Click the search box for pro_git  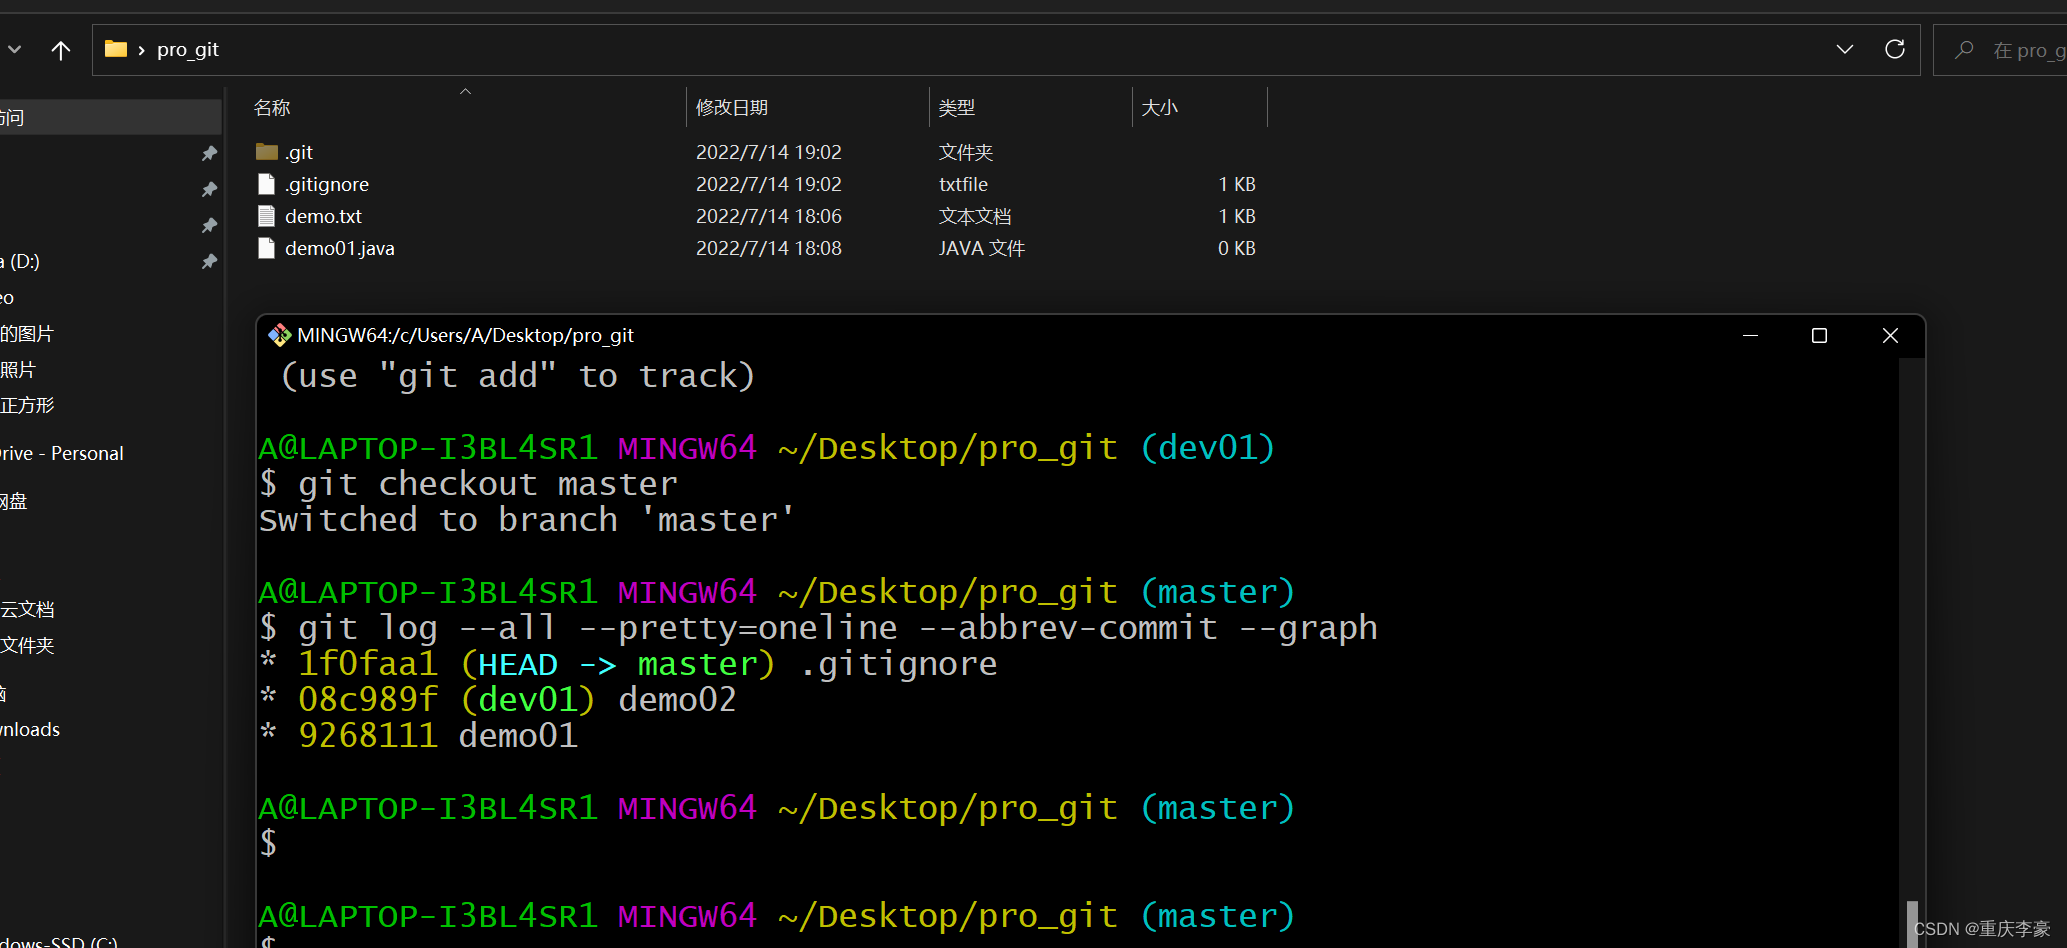coord(2000,50)
